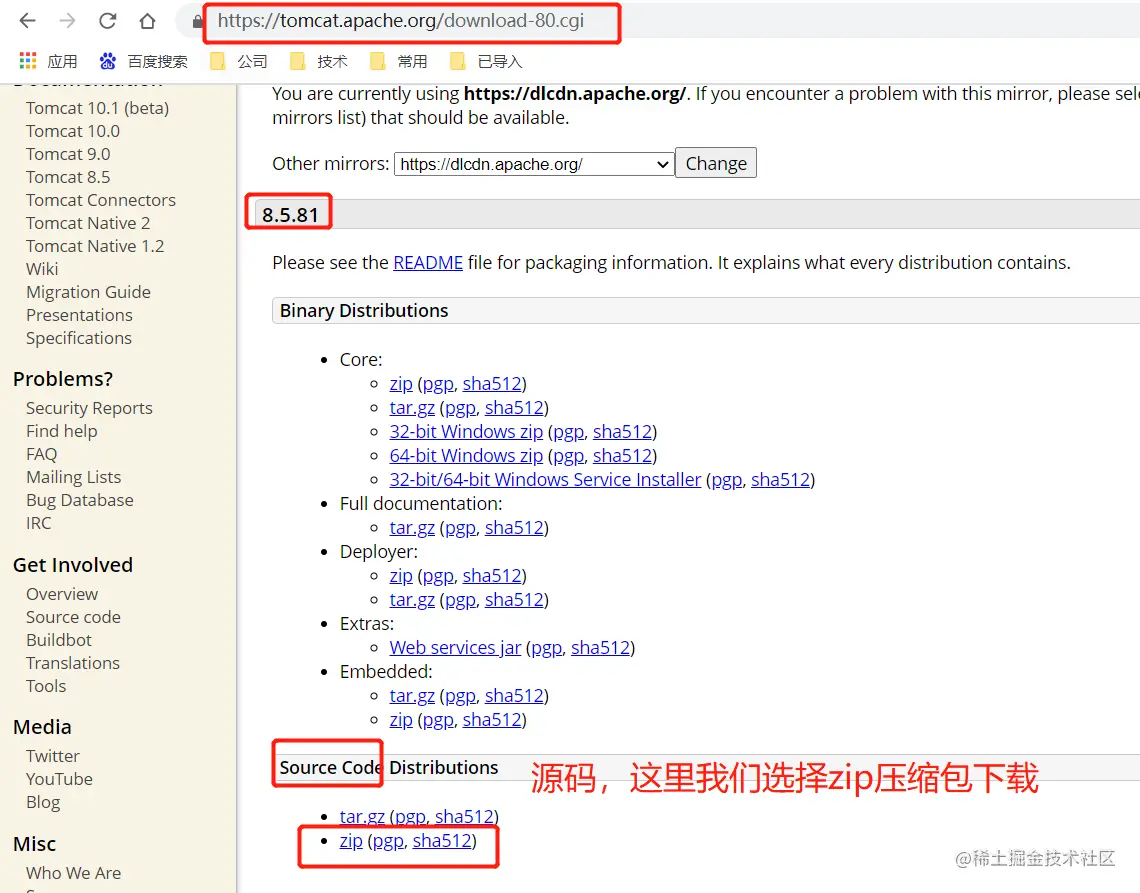Download the Embedded tar.gz
This screenshot has width=1140, height=893.
[x=412, y=696]
